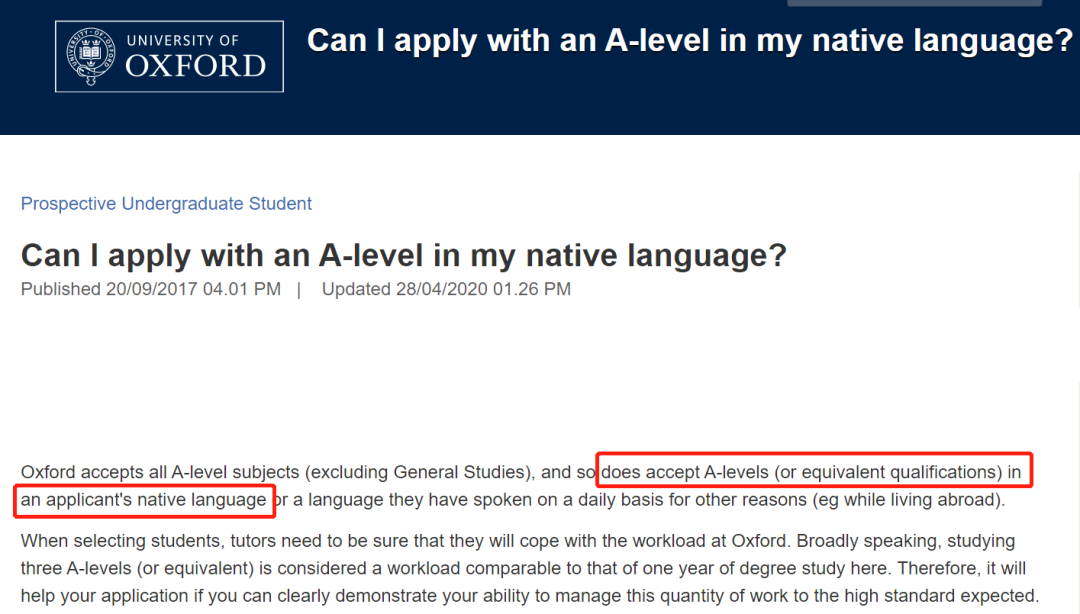Open the University of Oxford logo link
Viewport: 1080px width, 614px height.
click(169, 57)
